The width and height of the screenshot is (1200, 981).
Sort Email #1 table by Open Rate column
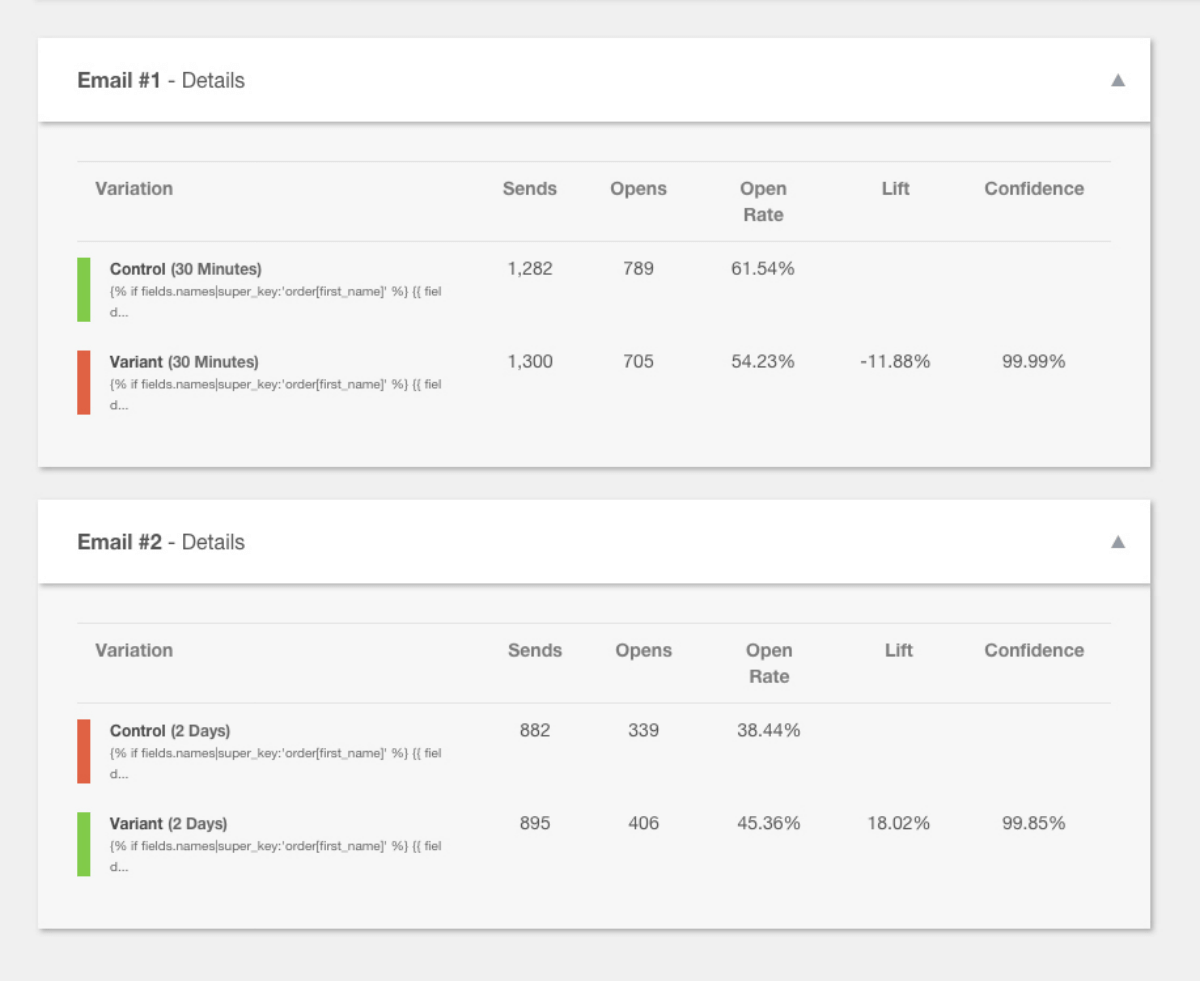pyautogui.click(x=763, y=200)
